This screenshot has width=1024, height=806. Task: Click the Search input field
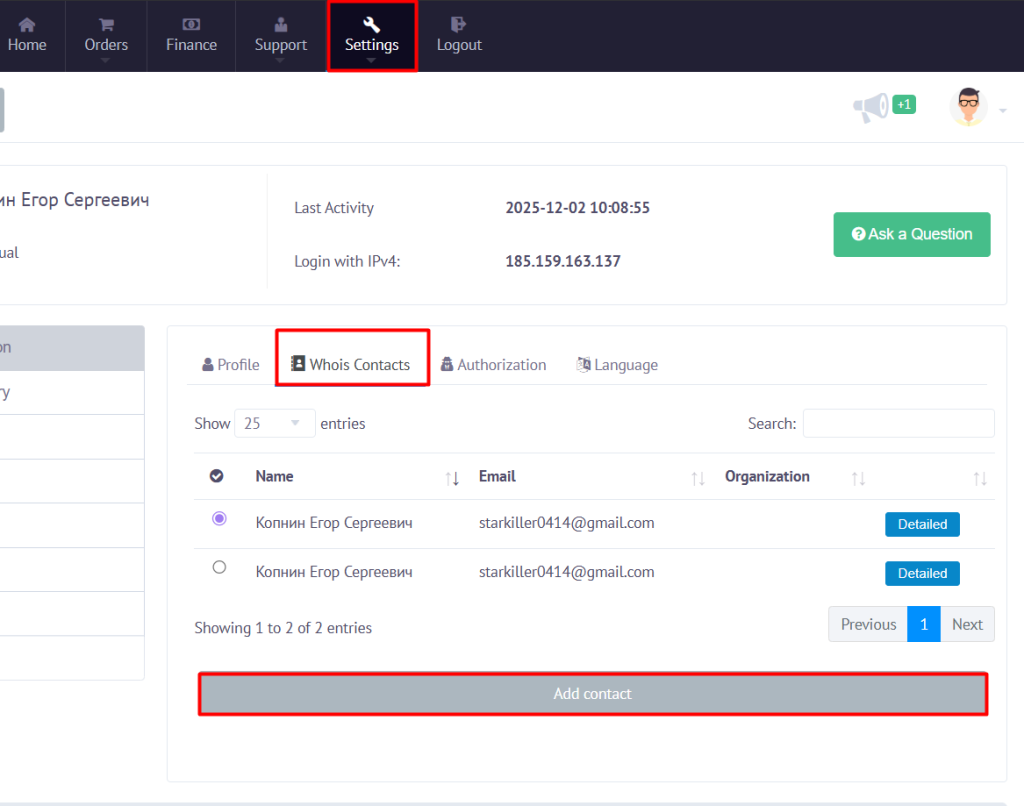tap(898, 423)
